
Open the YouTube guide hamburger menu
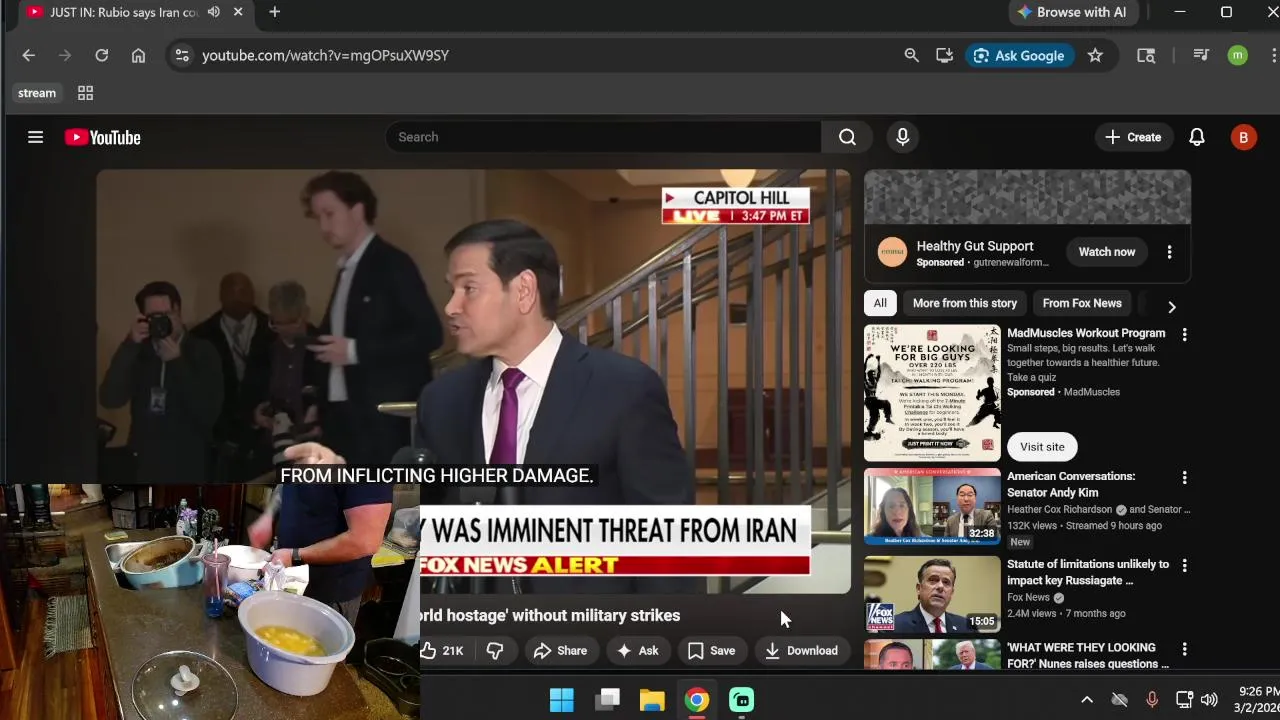pyautogui.click(x=35, y=137)
